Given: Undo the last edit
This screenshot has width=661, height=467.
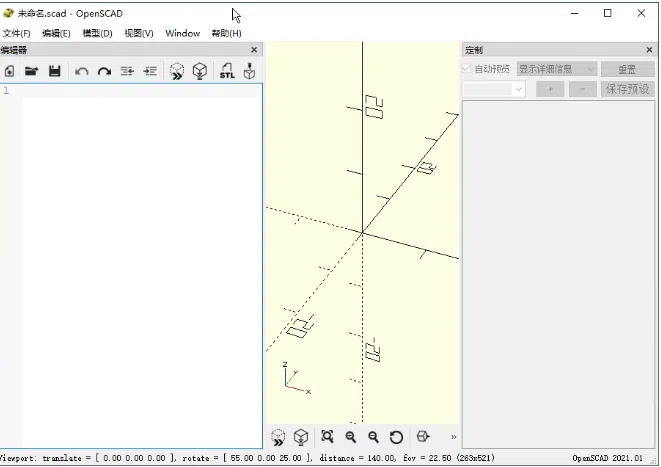Looking at the screenshot, I should tap(82, 71).
